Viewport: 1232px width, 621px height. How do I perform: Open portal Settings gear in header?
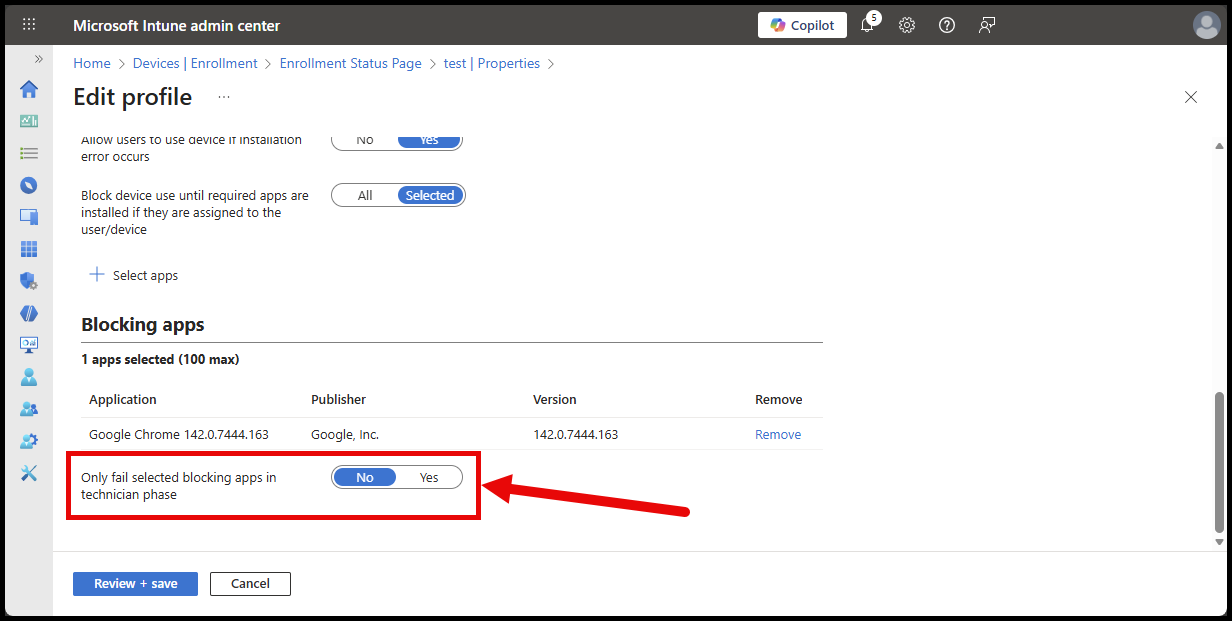pyautogui.click(x=907, y=25)
